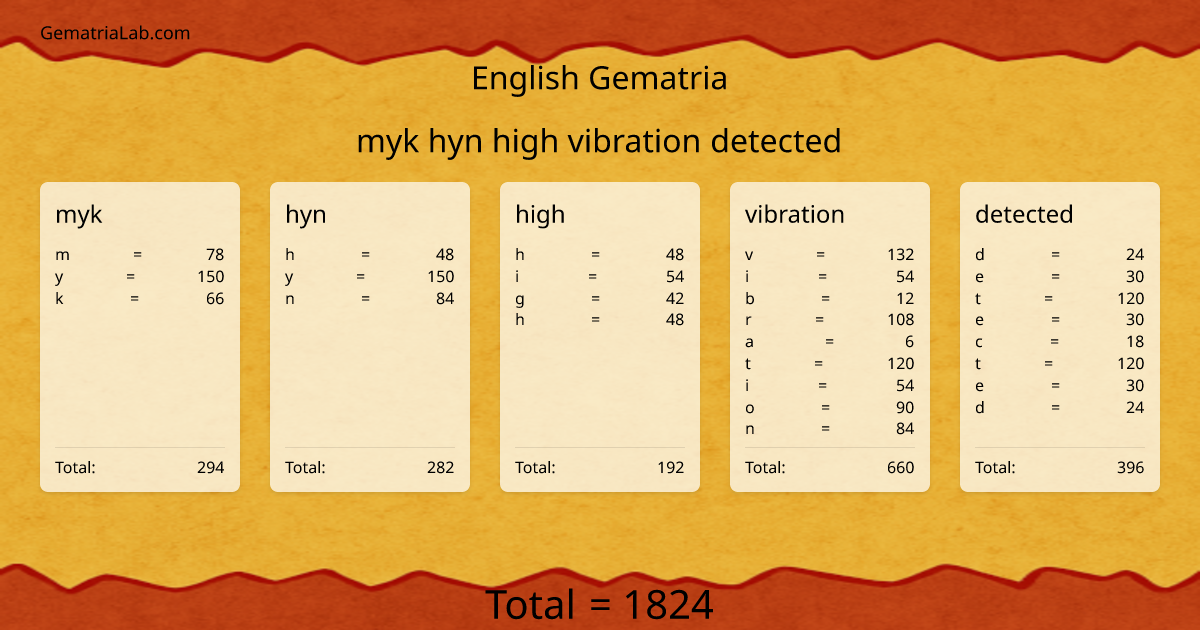Click letter 'v' in the vibration card
1200x630 pixels.
749,255
